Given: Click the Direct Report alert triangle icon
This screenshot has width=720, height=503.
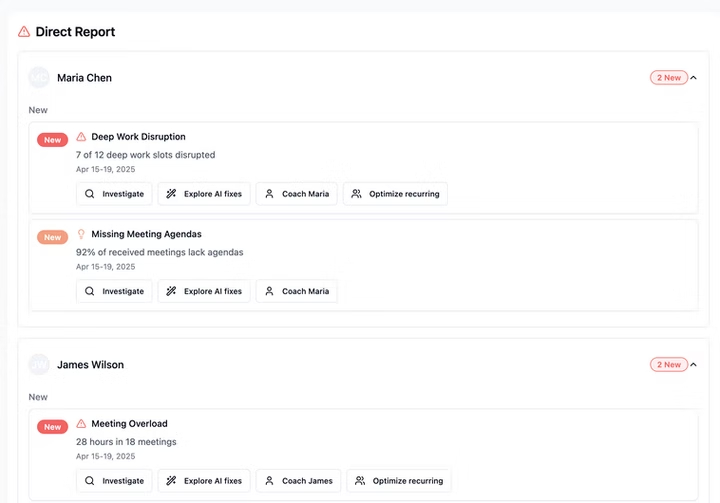Looking at the screenshot, I should coord(24,32).
